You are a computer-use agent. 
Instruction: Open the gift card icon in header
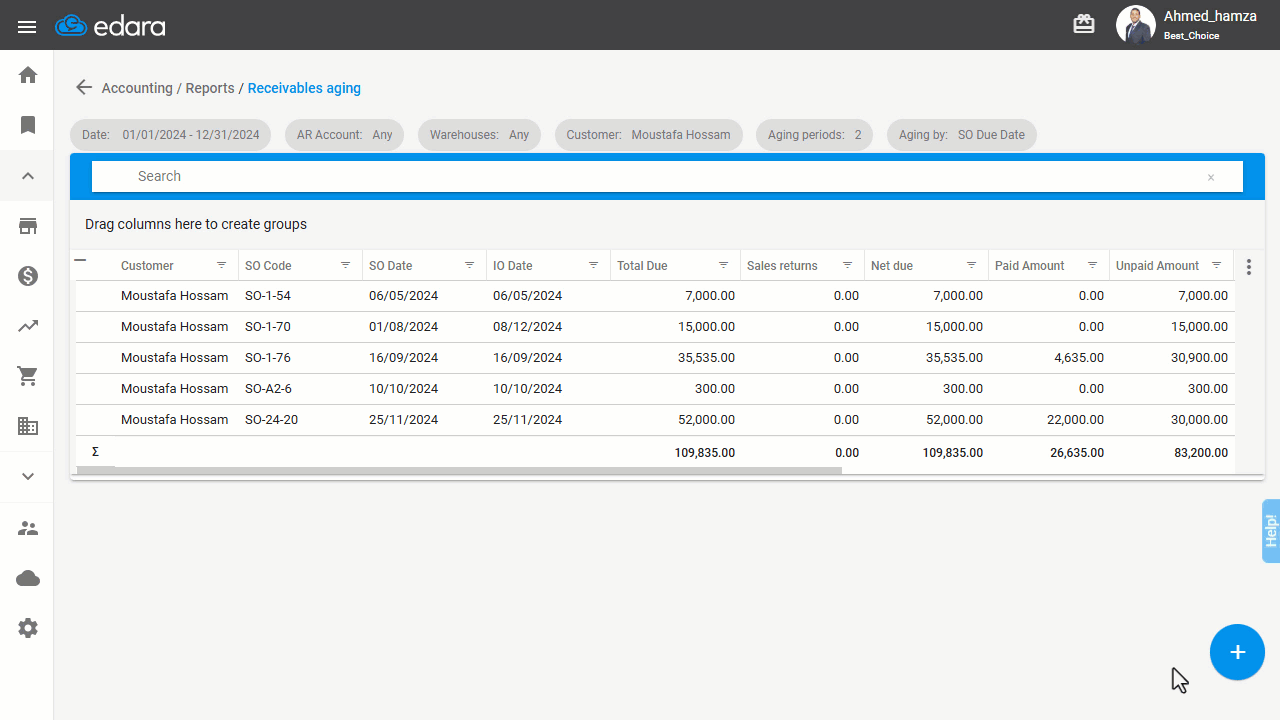point(1084,24)
